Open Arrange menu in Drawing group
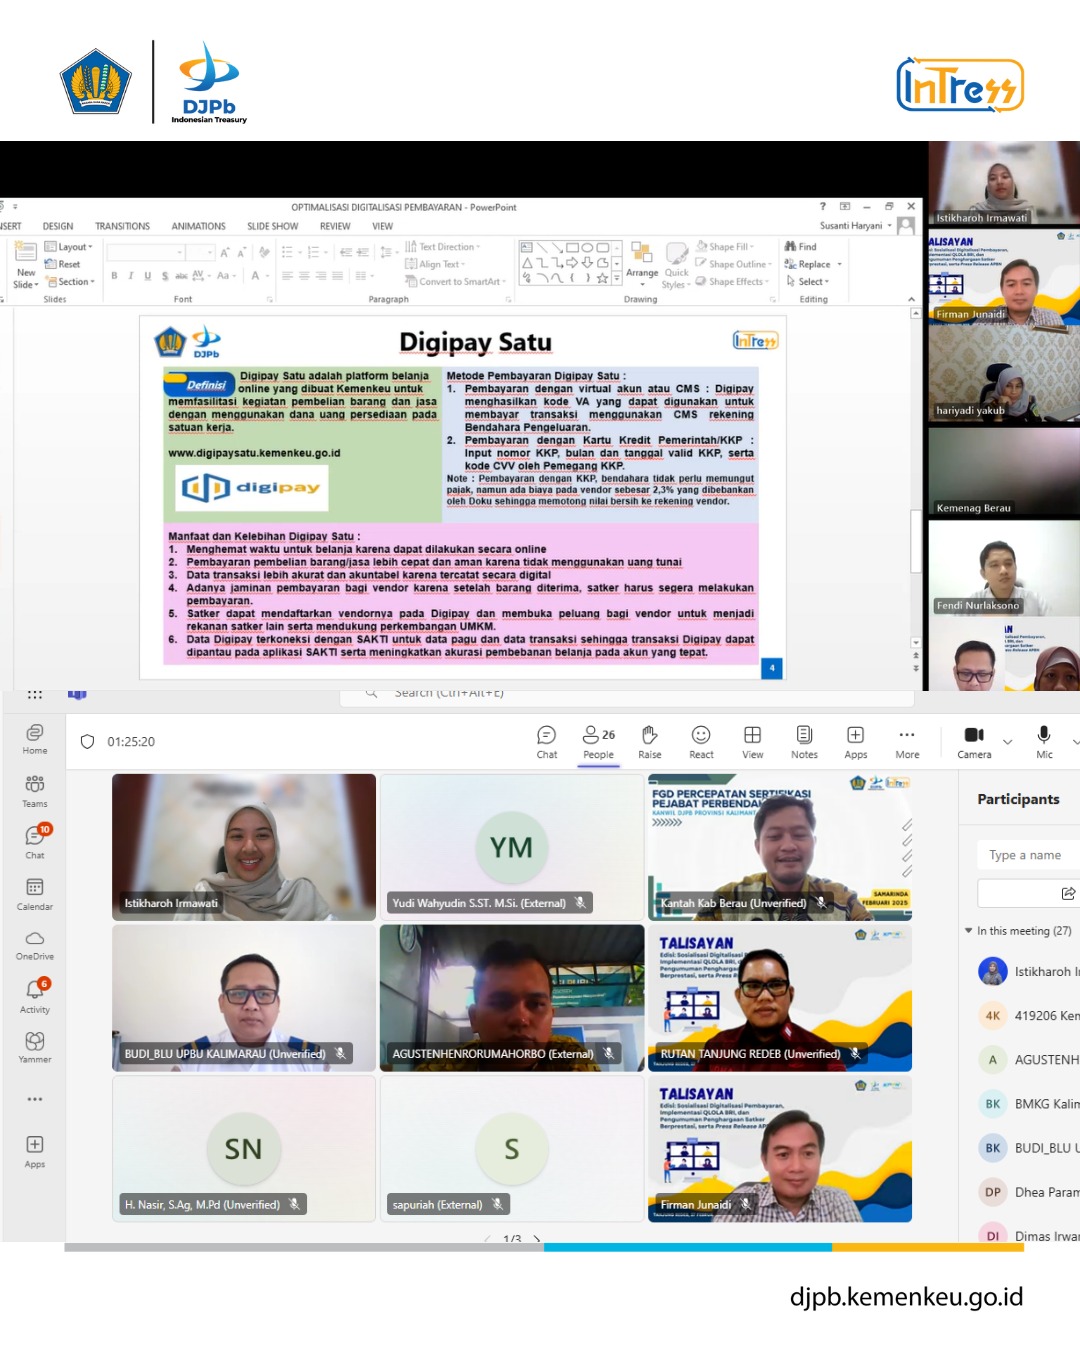 point(642,260)
